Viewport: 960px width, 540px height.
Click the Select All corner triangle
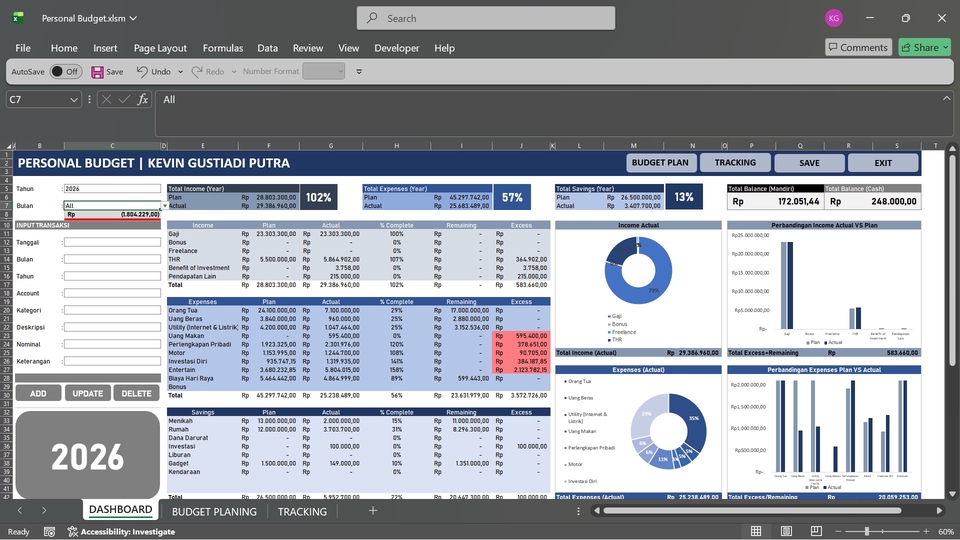(x=9, y=146)
